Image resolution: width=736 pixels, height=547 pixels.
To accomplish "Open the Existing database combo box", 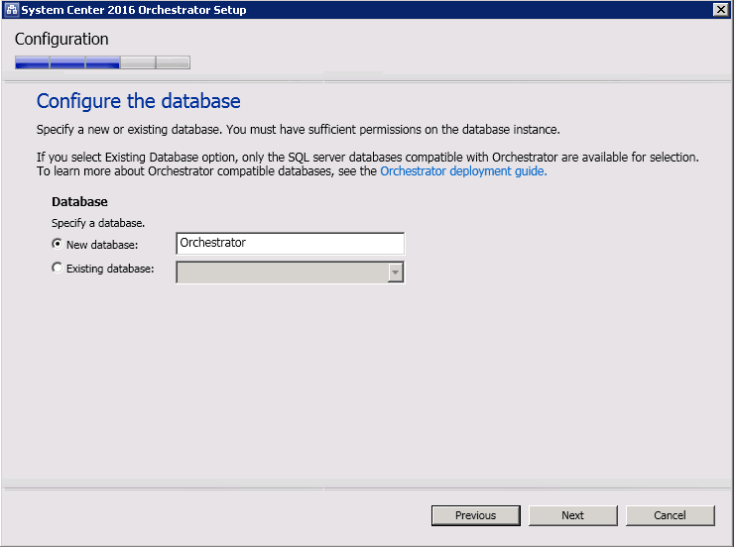I will (281, 272).
